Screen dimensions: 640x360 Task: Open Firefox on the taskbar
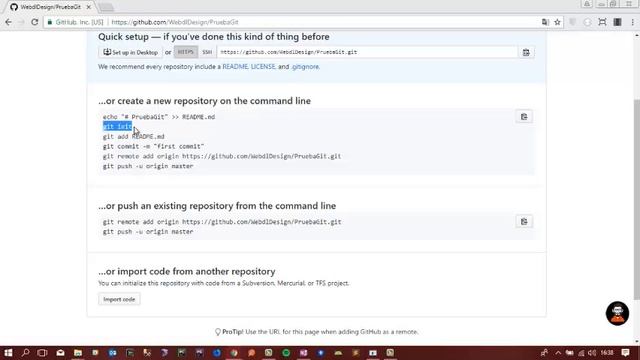pyautogui.click(x=217, y=353)
